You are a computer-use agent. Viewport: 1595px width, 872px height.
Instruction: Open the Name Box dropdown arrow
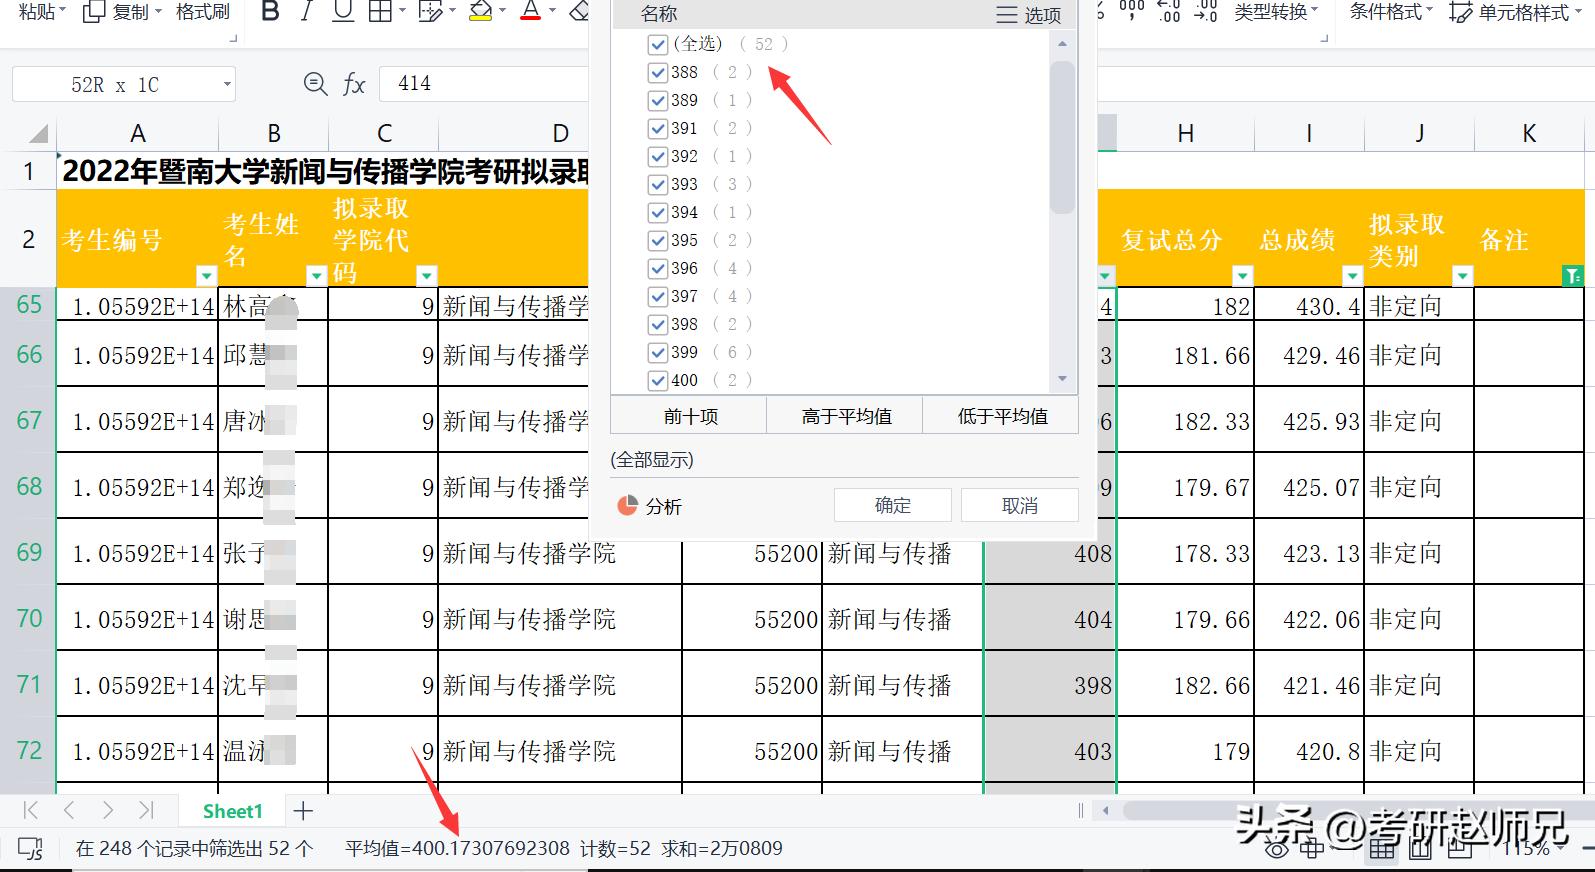tap(227, 85)
